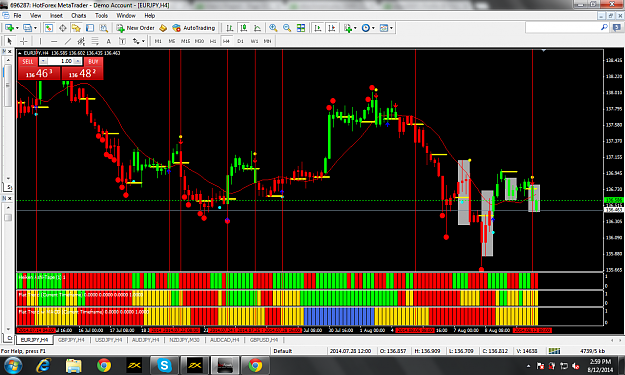Screen dimensions: 625x375
Task: Draw a horizontal line tool
Action: point(54,41)
